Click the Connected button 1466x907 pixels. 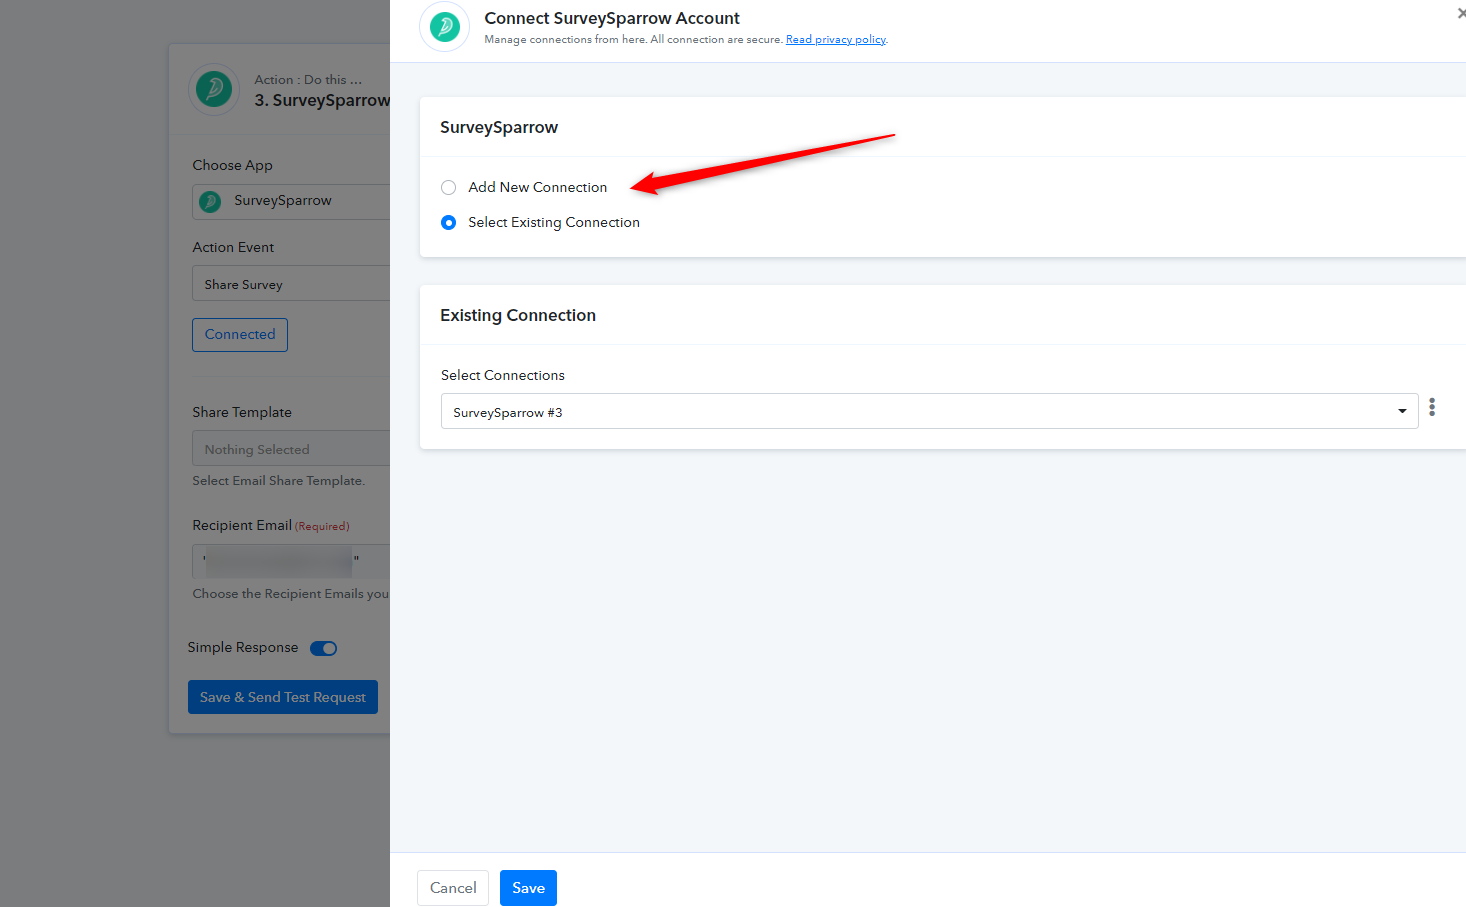pos(240,335)
